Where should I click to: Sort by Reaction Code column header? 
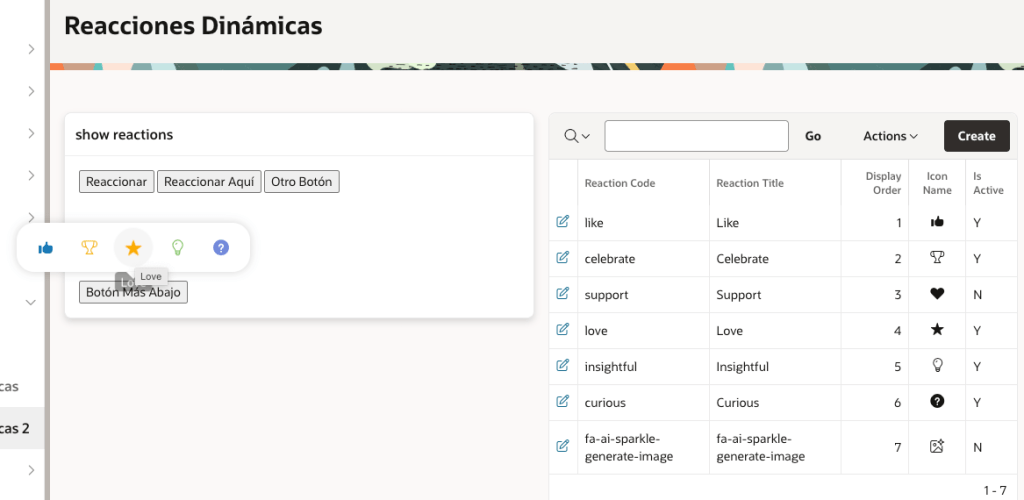point(620,183)
